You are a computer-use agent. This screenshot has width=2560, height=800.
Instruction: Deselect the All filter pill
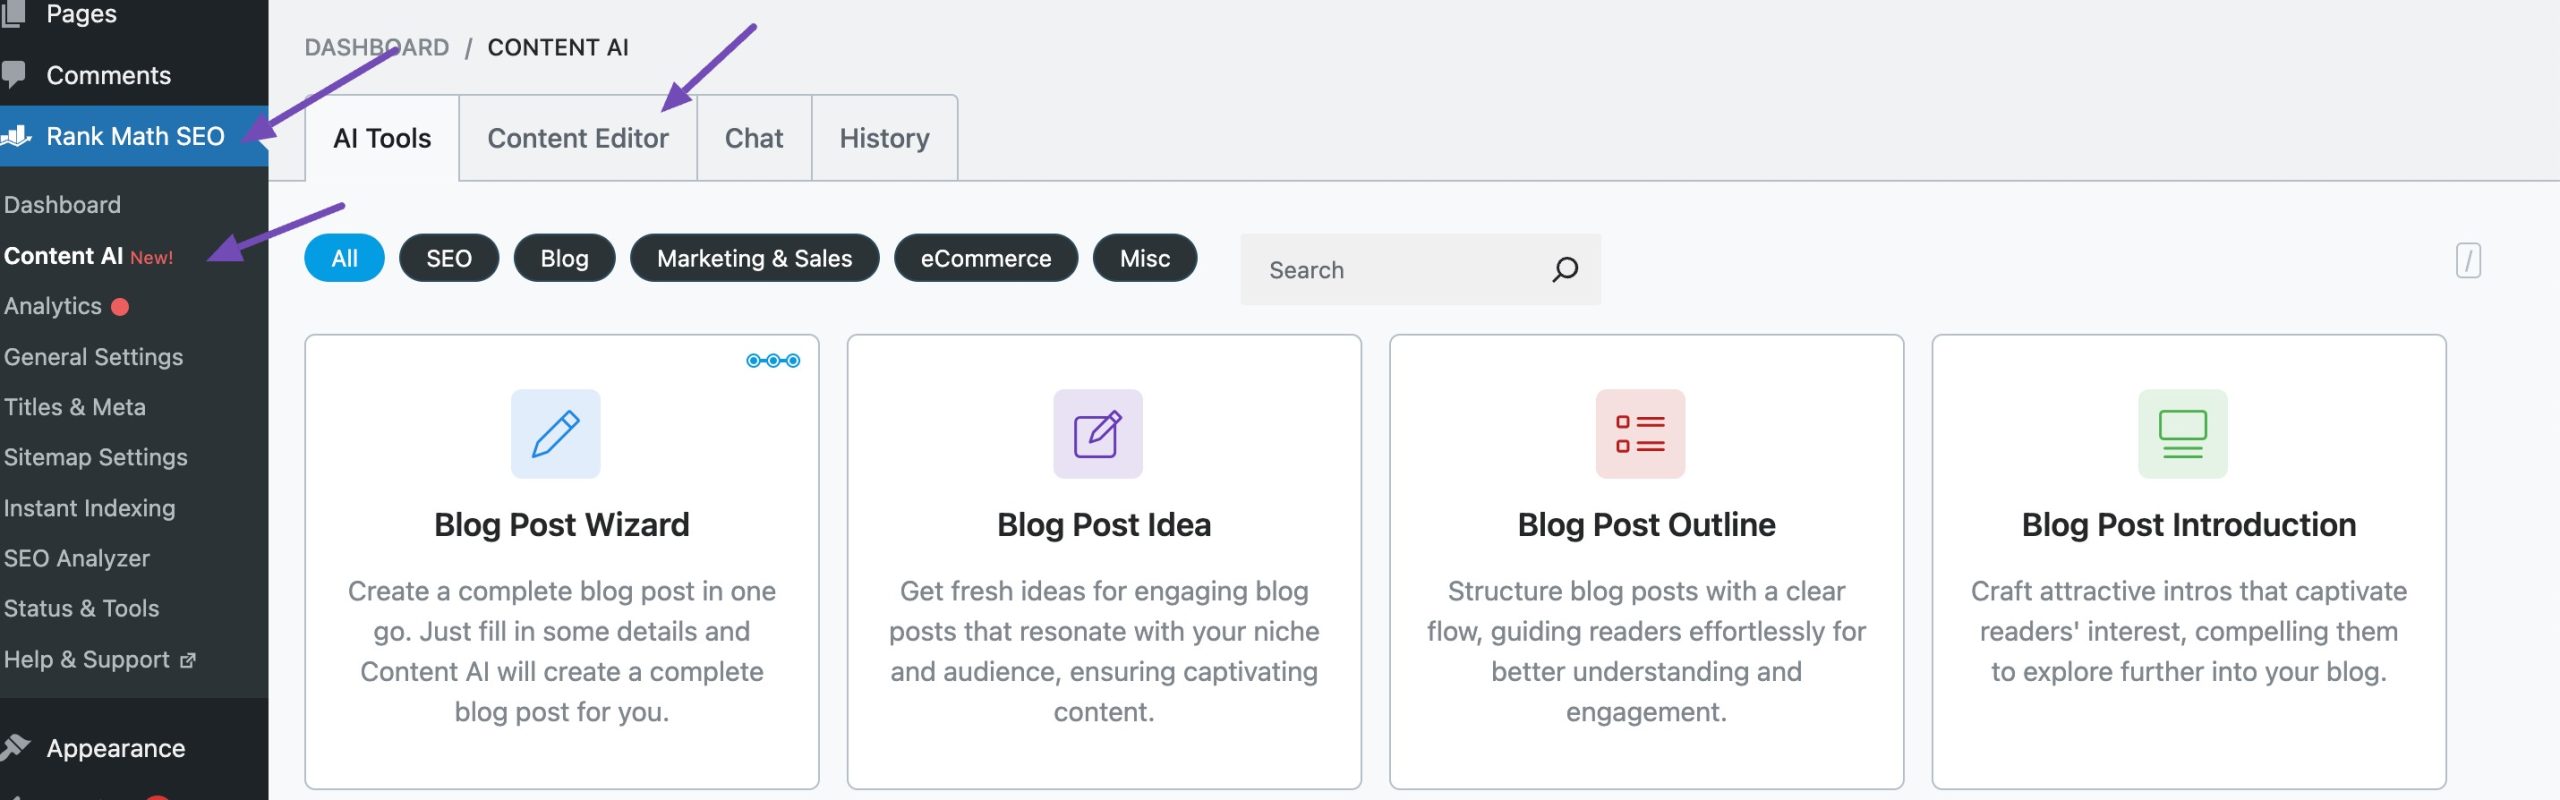(x=344, y=258)
